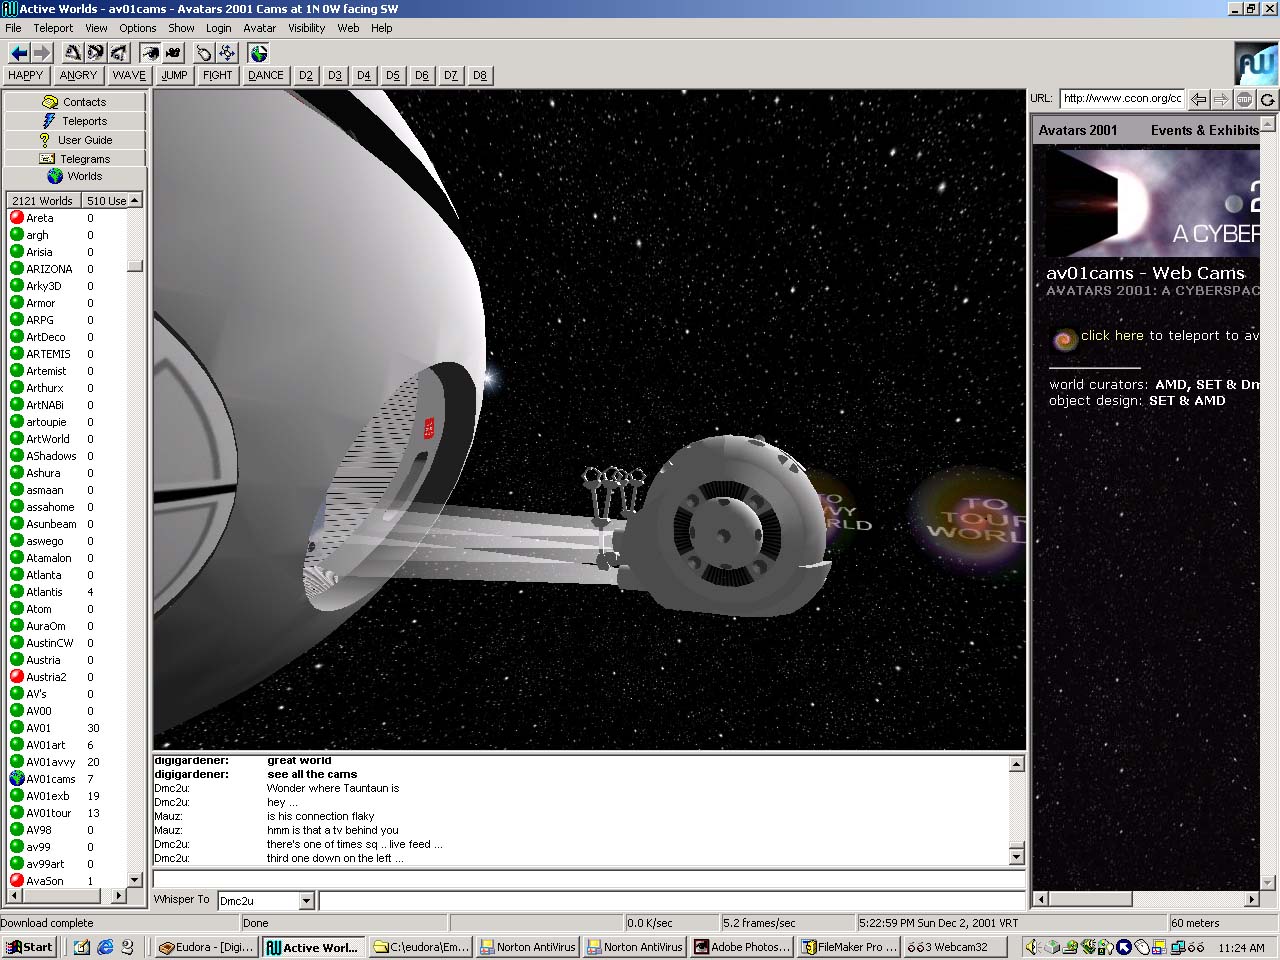This screenshot has width=1280, height=960.
Task: Open the Whisper To dropdown
Action: click(307, 901)
